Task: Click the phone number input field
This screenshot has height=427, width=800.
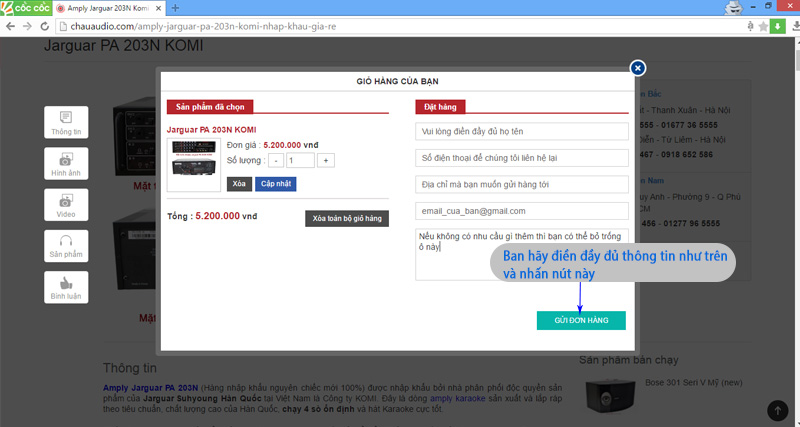Action: [522, 158]
